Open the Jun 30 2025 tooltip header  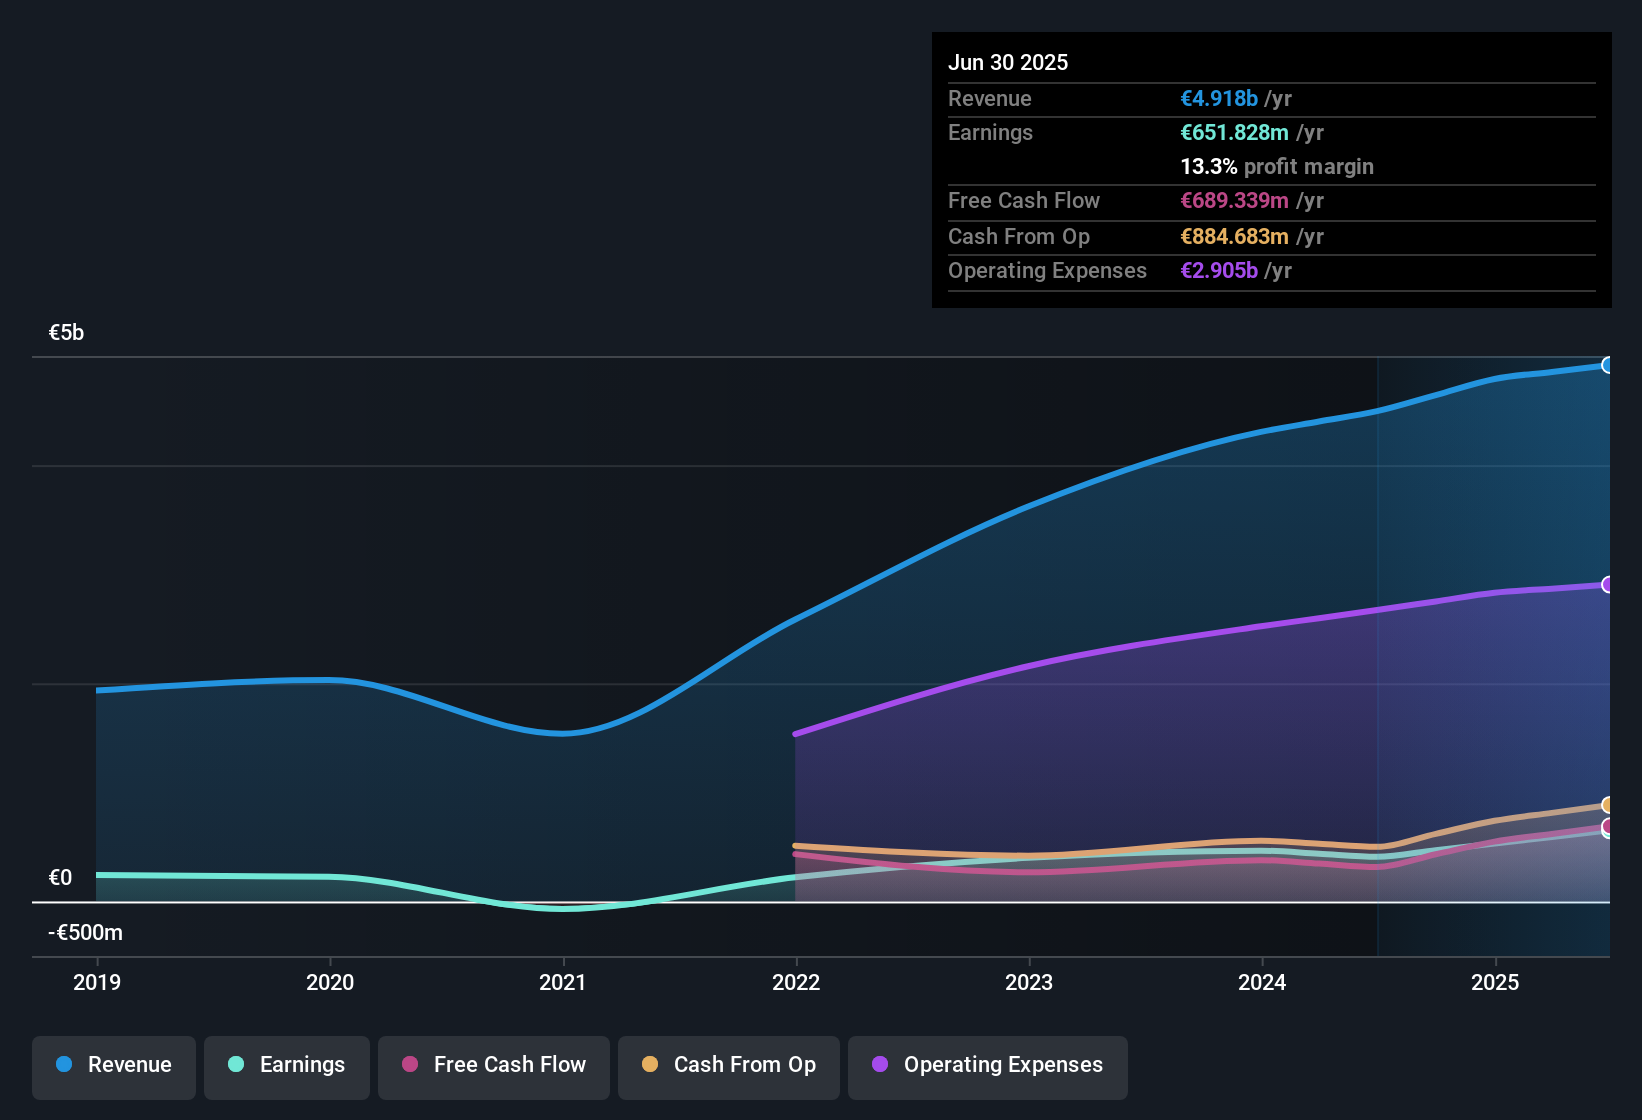click(1008, 62)
